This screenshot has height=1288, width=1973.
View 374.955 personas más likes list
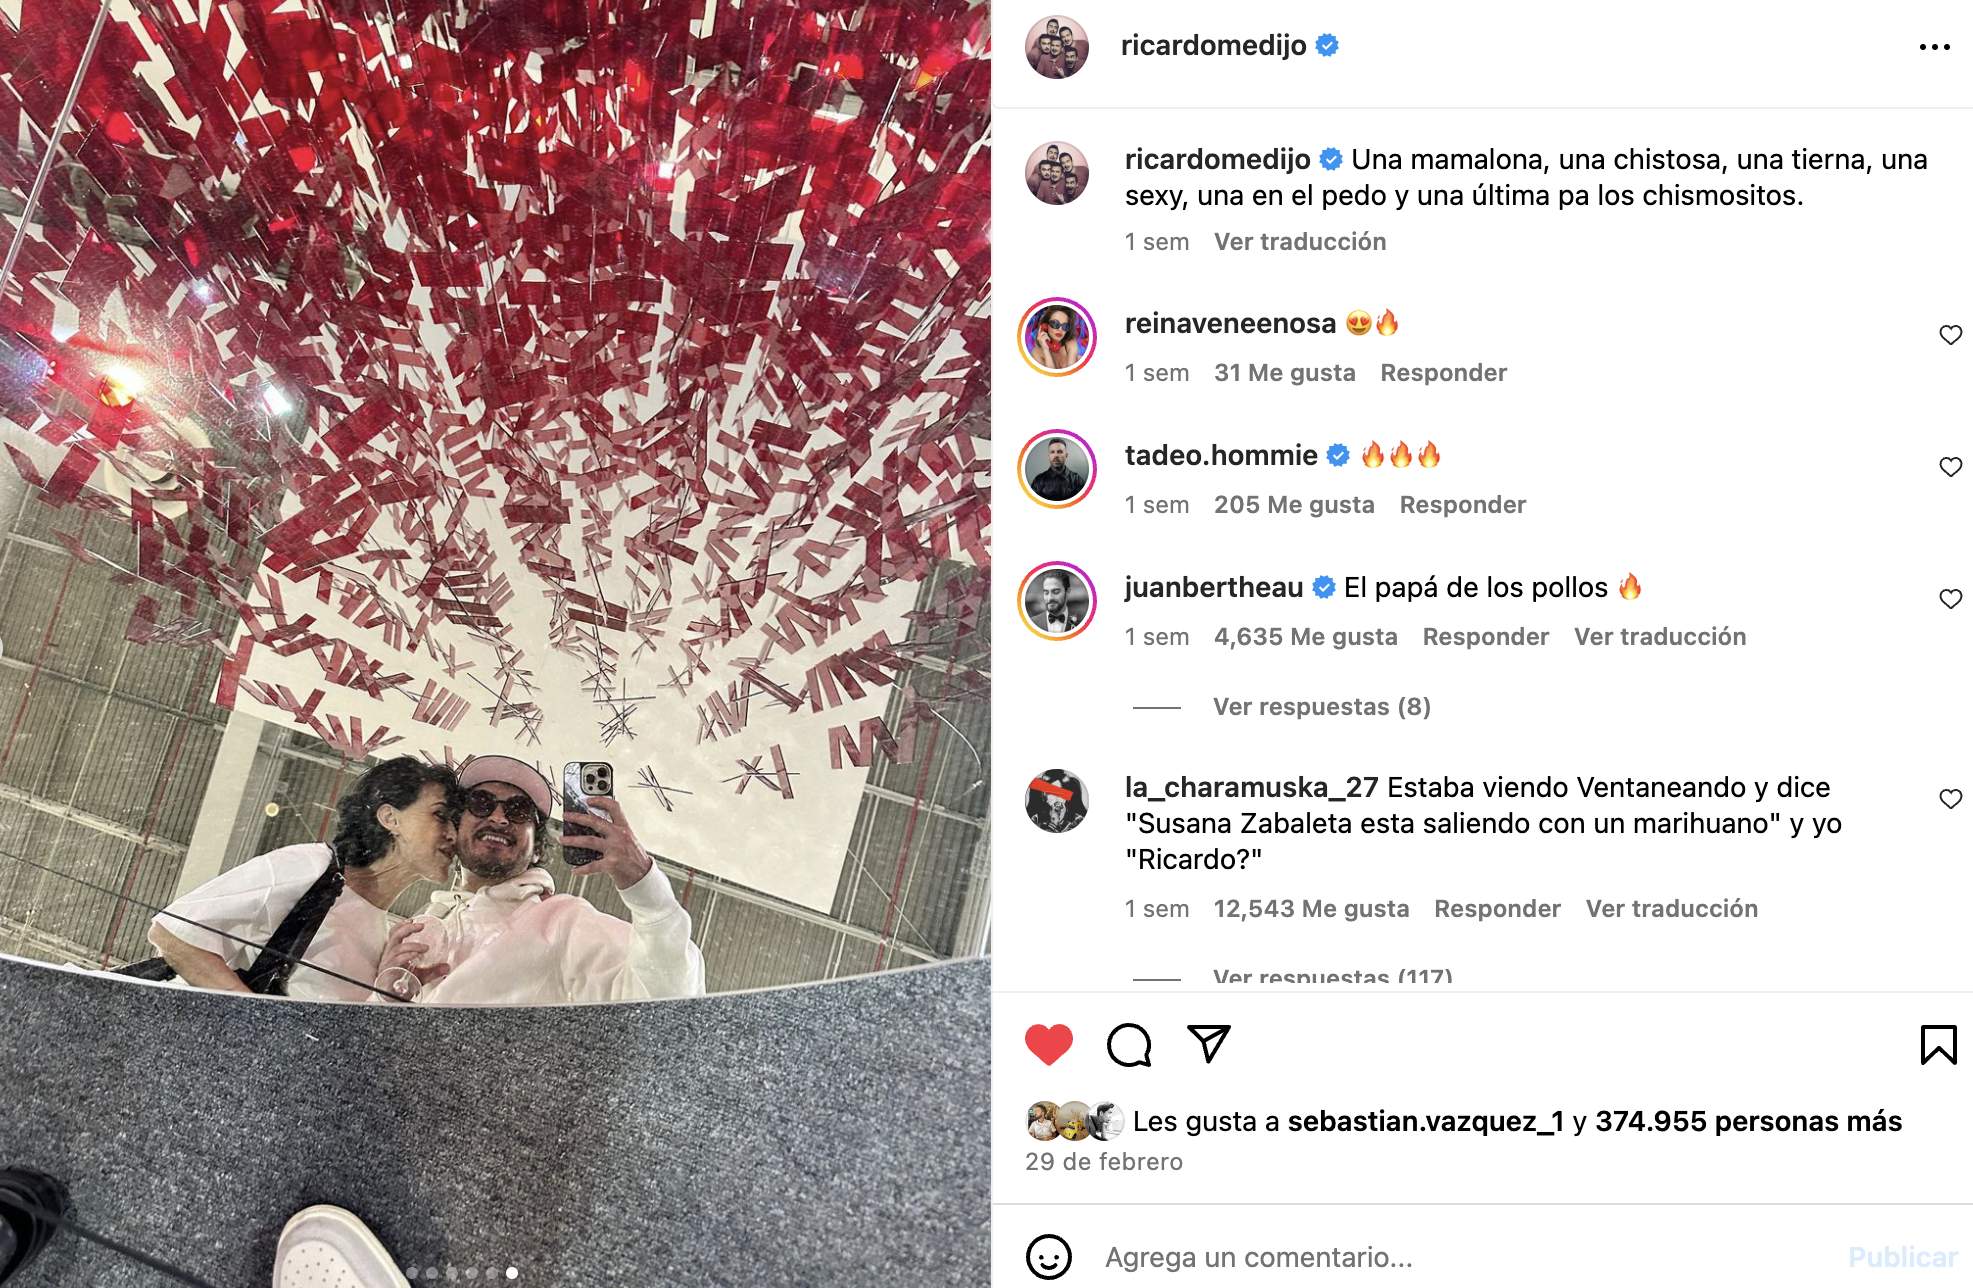pyautogui.click(x=1748, y=1121)
